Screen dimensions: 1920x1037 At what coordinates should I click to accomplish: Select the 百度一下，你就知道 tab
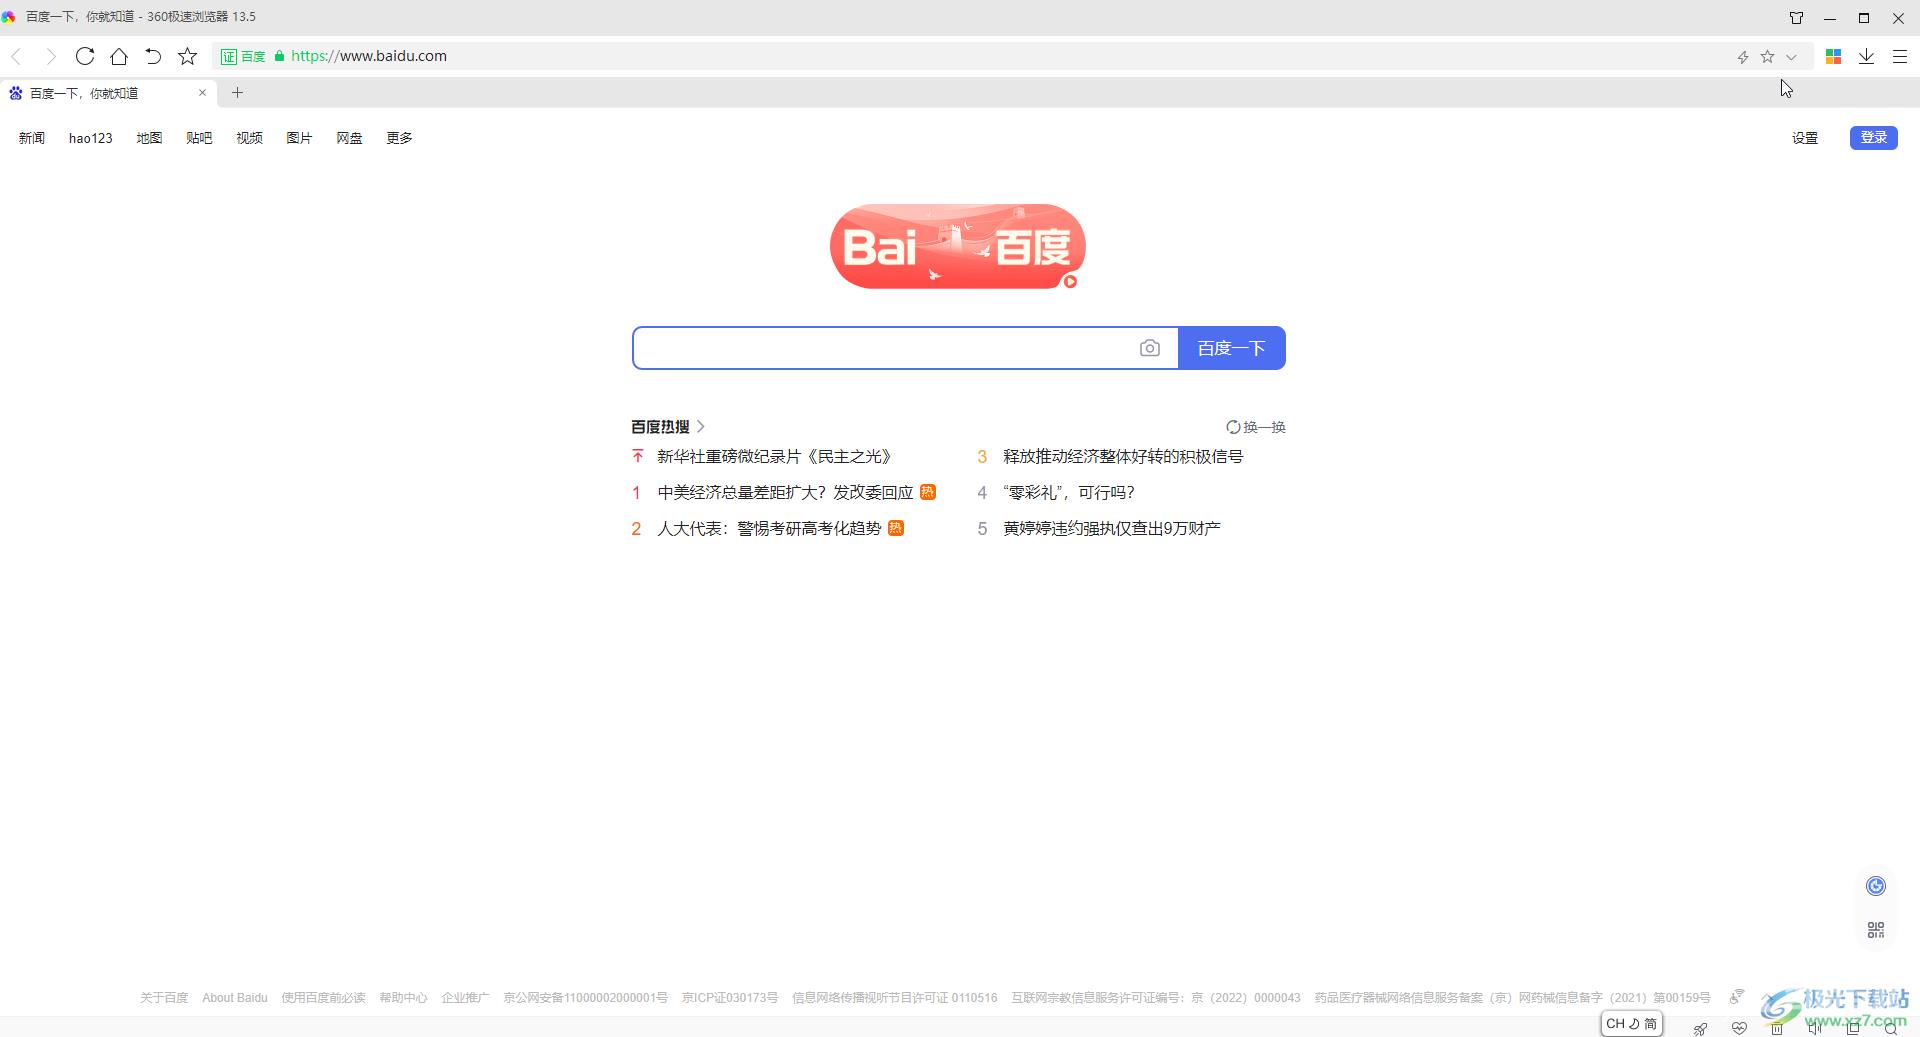tap(108, 93)
